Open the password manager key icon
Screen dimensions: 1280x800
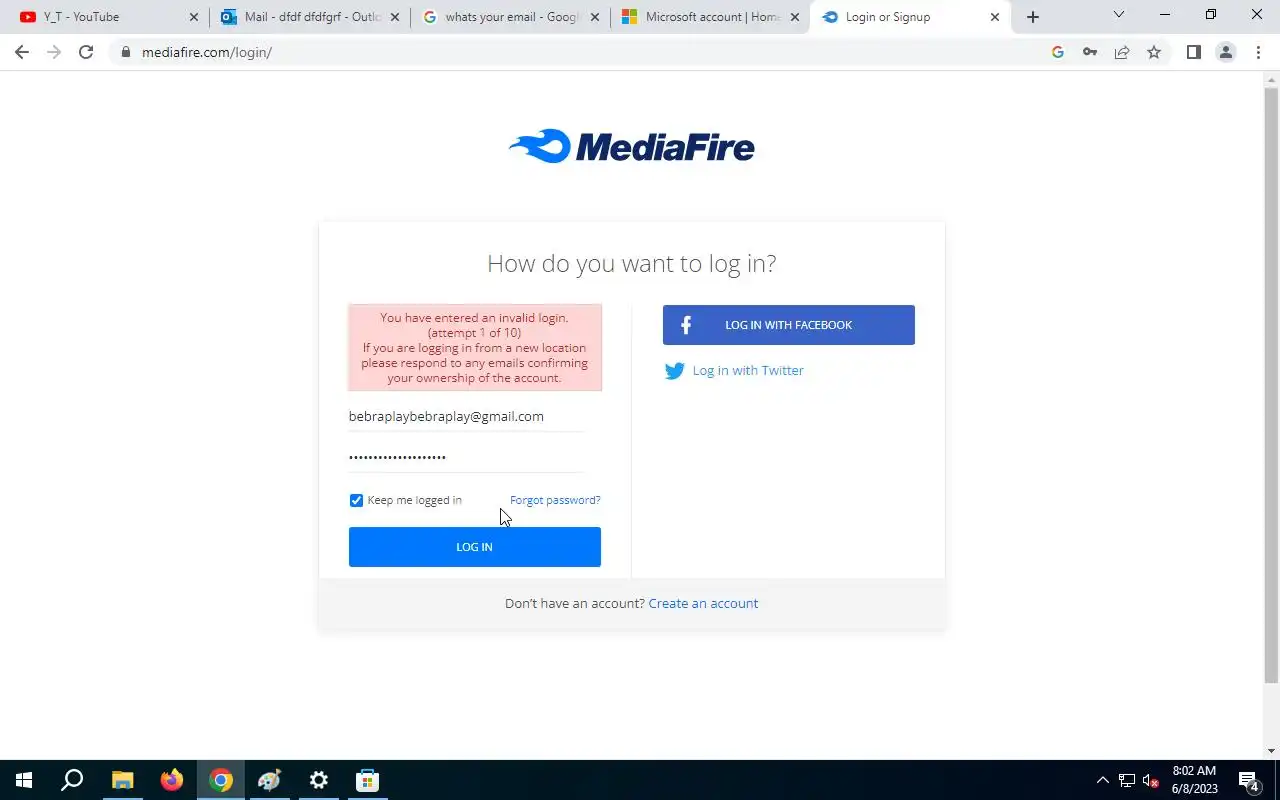[x=1090, y=52]
